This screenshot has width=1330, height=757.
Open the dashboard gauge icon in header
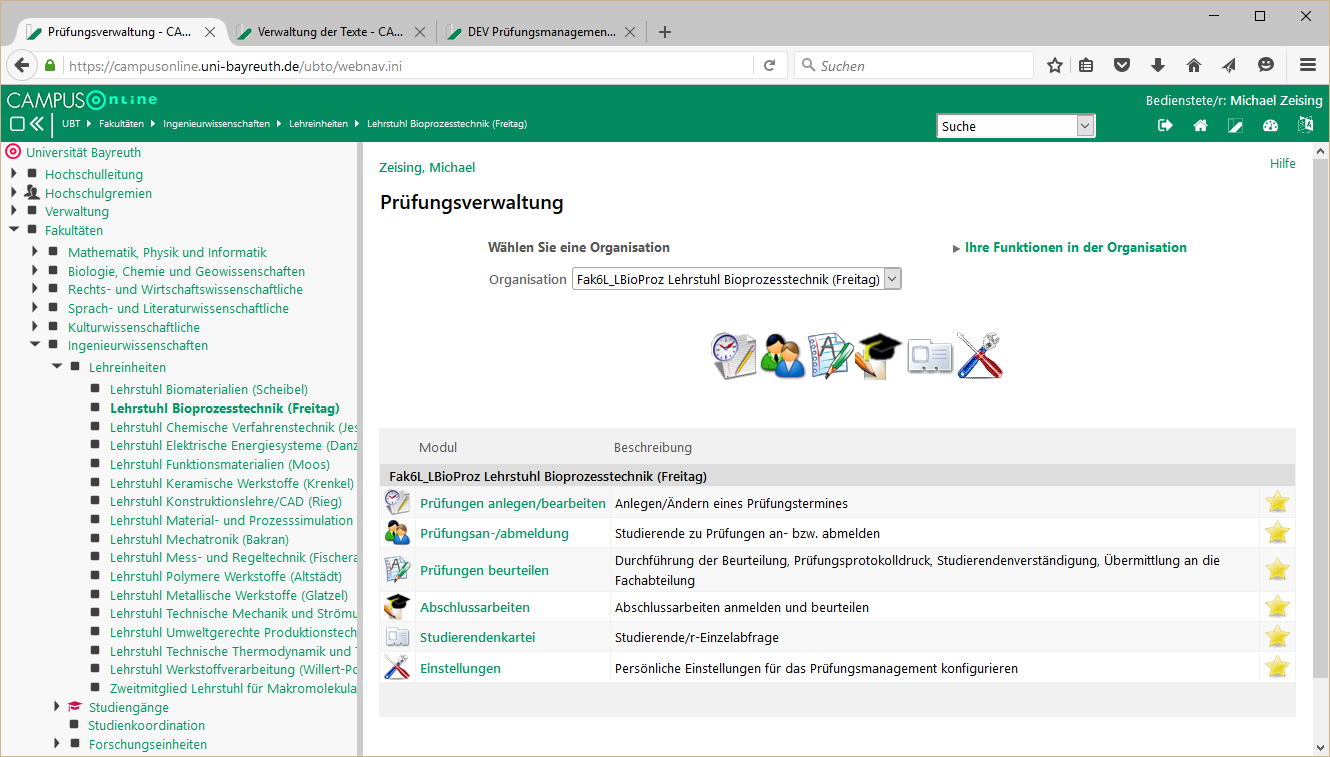tap(1271, 125)
